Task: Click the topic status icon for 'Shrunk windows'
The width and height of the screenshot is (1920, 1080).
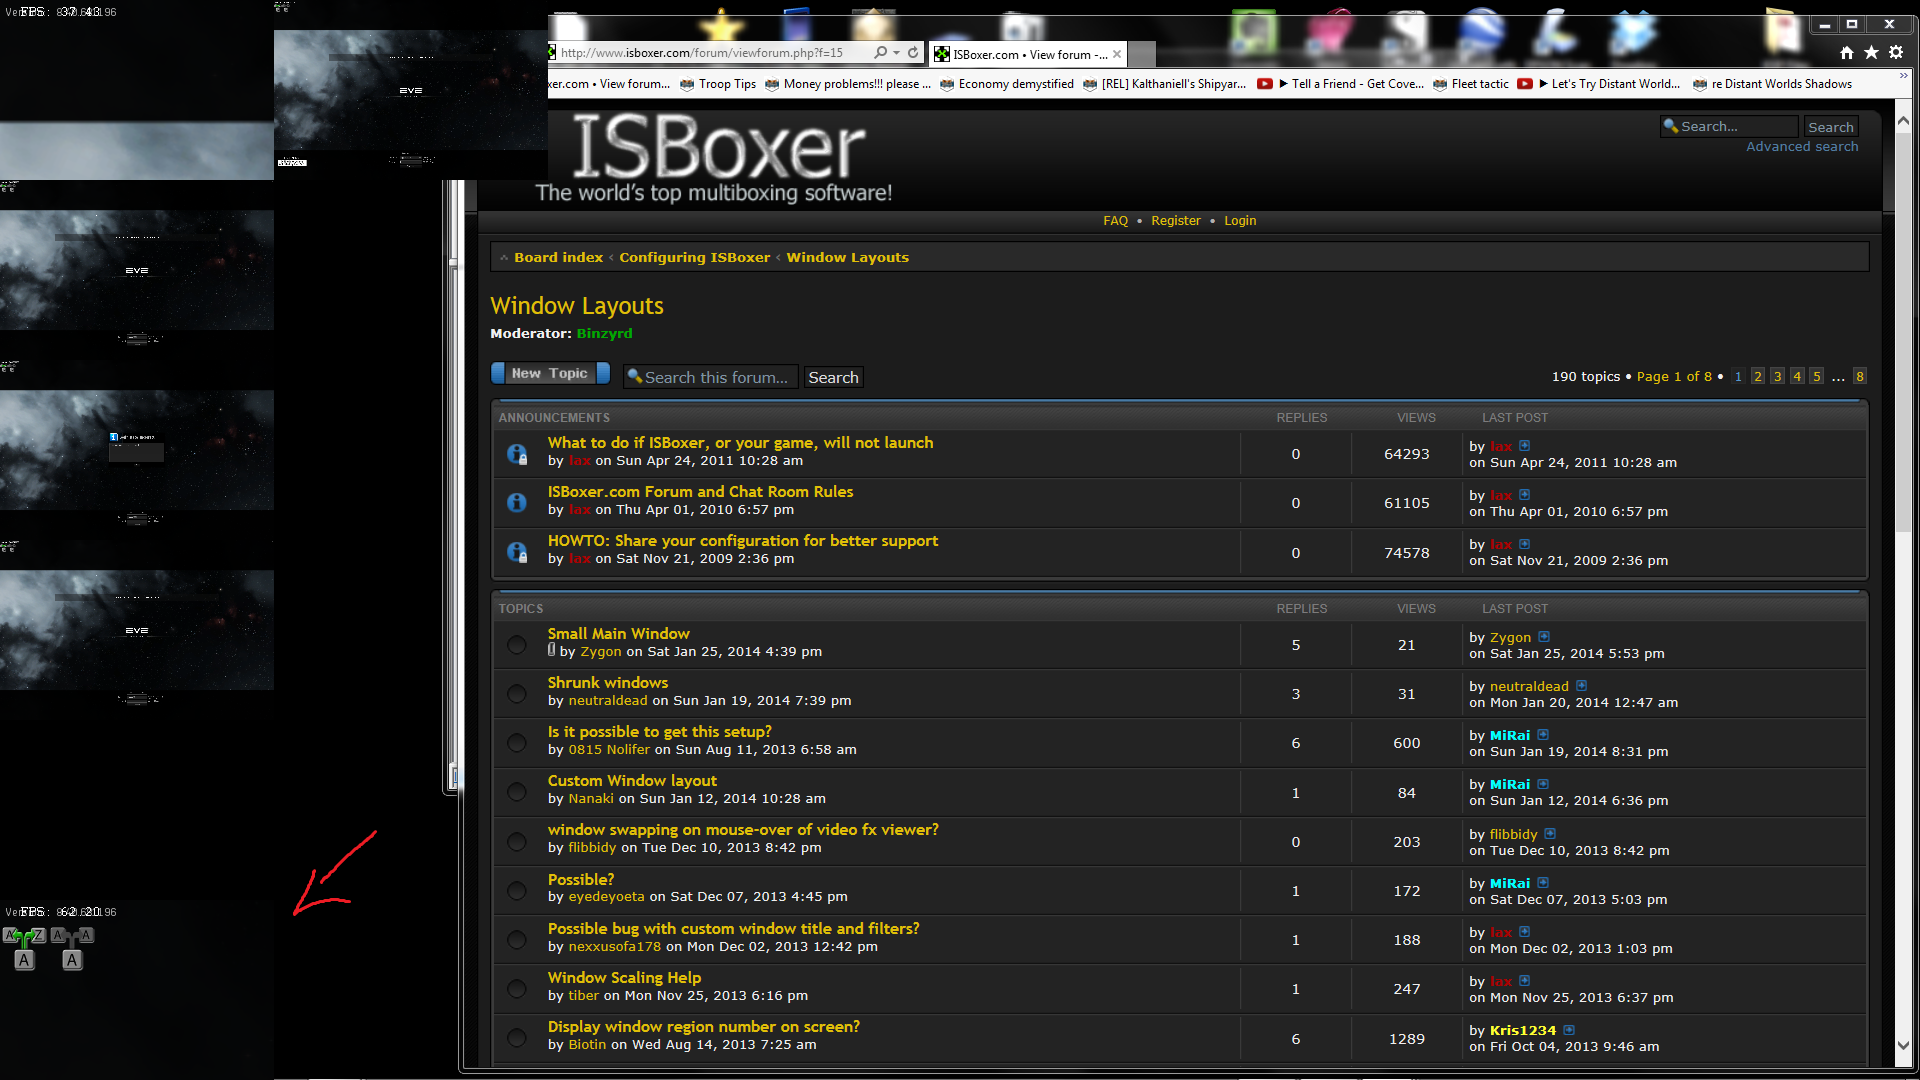Action: coord(517,694)
